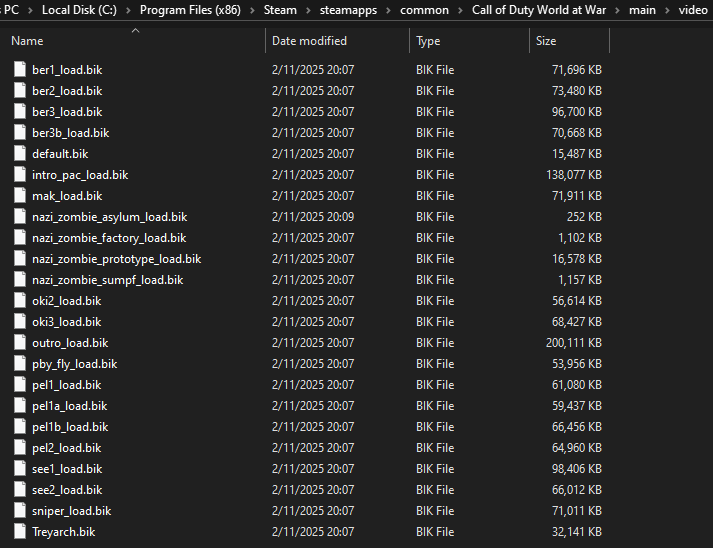Click the file icon of pel2_load.bik

pos(20,447)
